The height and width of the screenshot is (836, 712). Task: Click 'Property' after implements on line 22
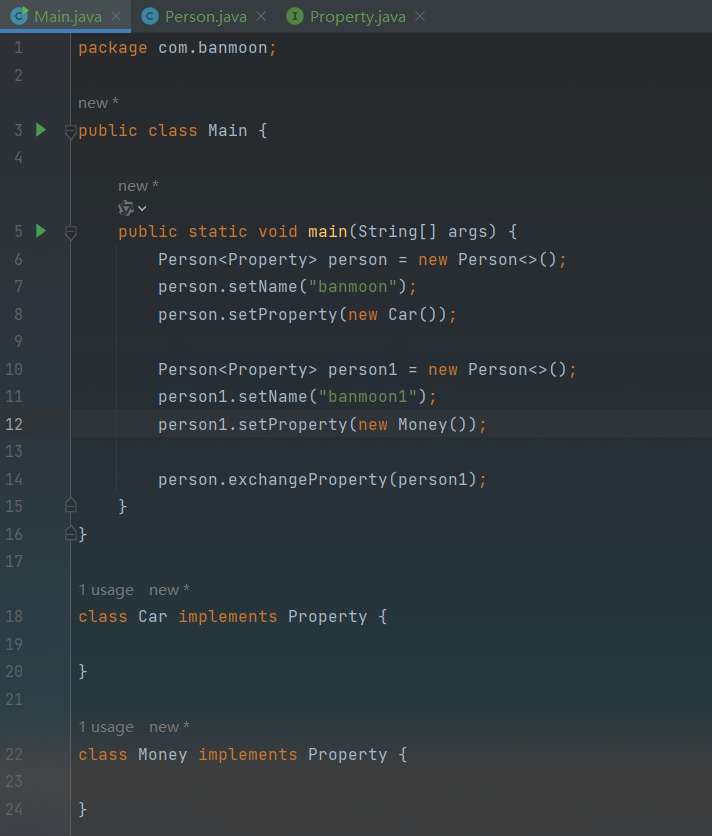(x=348, y=754)
